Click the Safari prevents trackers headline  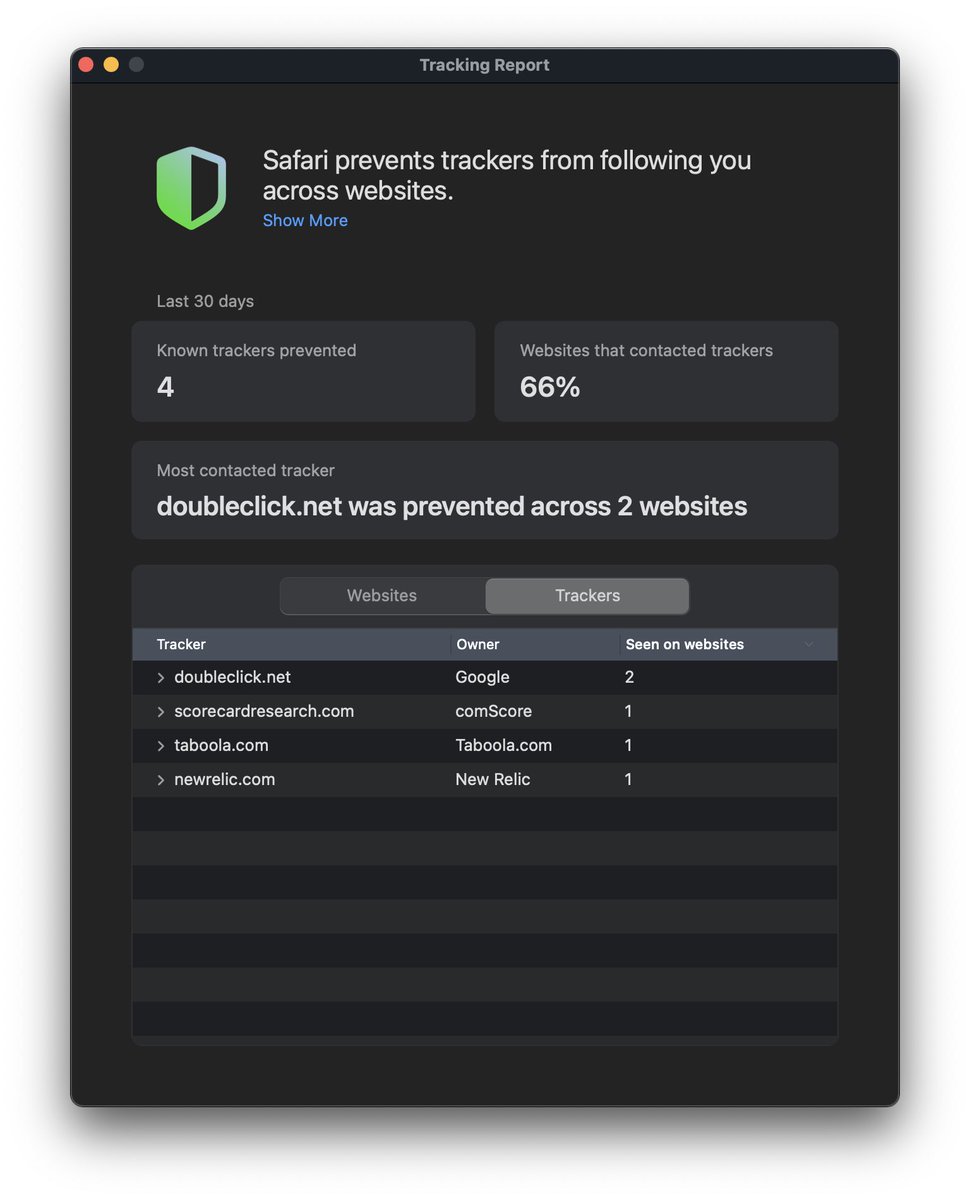(x=507, y=175)
